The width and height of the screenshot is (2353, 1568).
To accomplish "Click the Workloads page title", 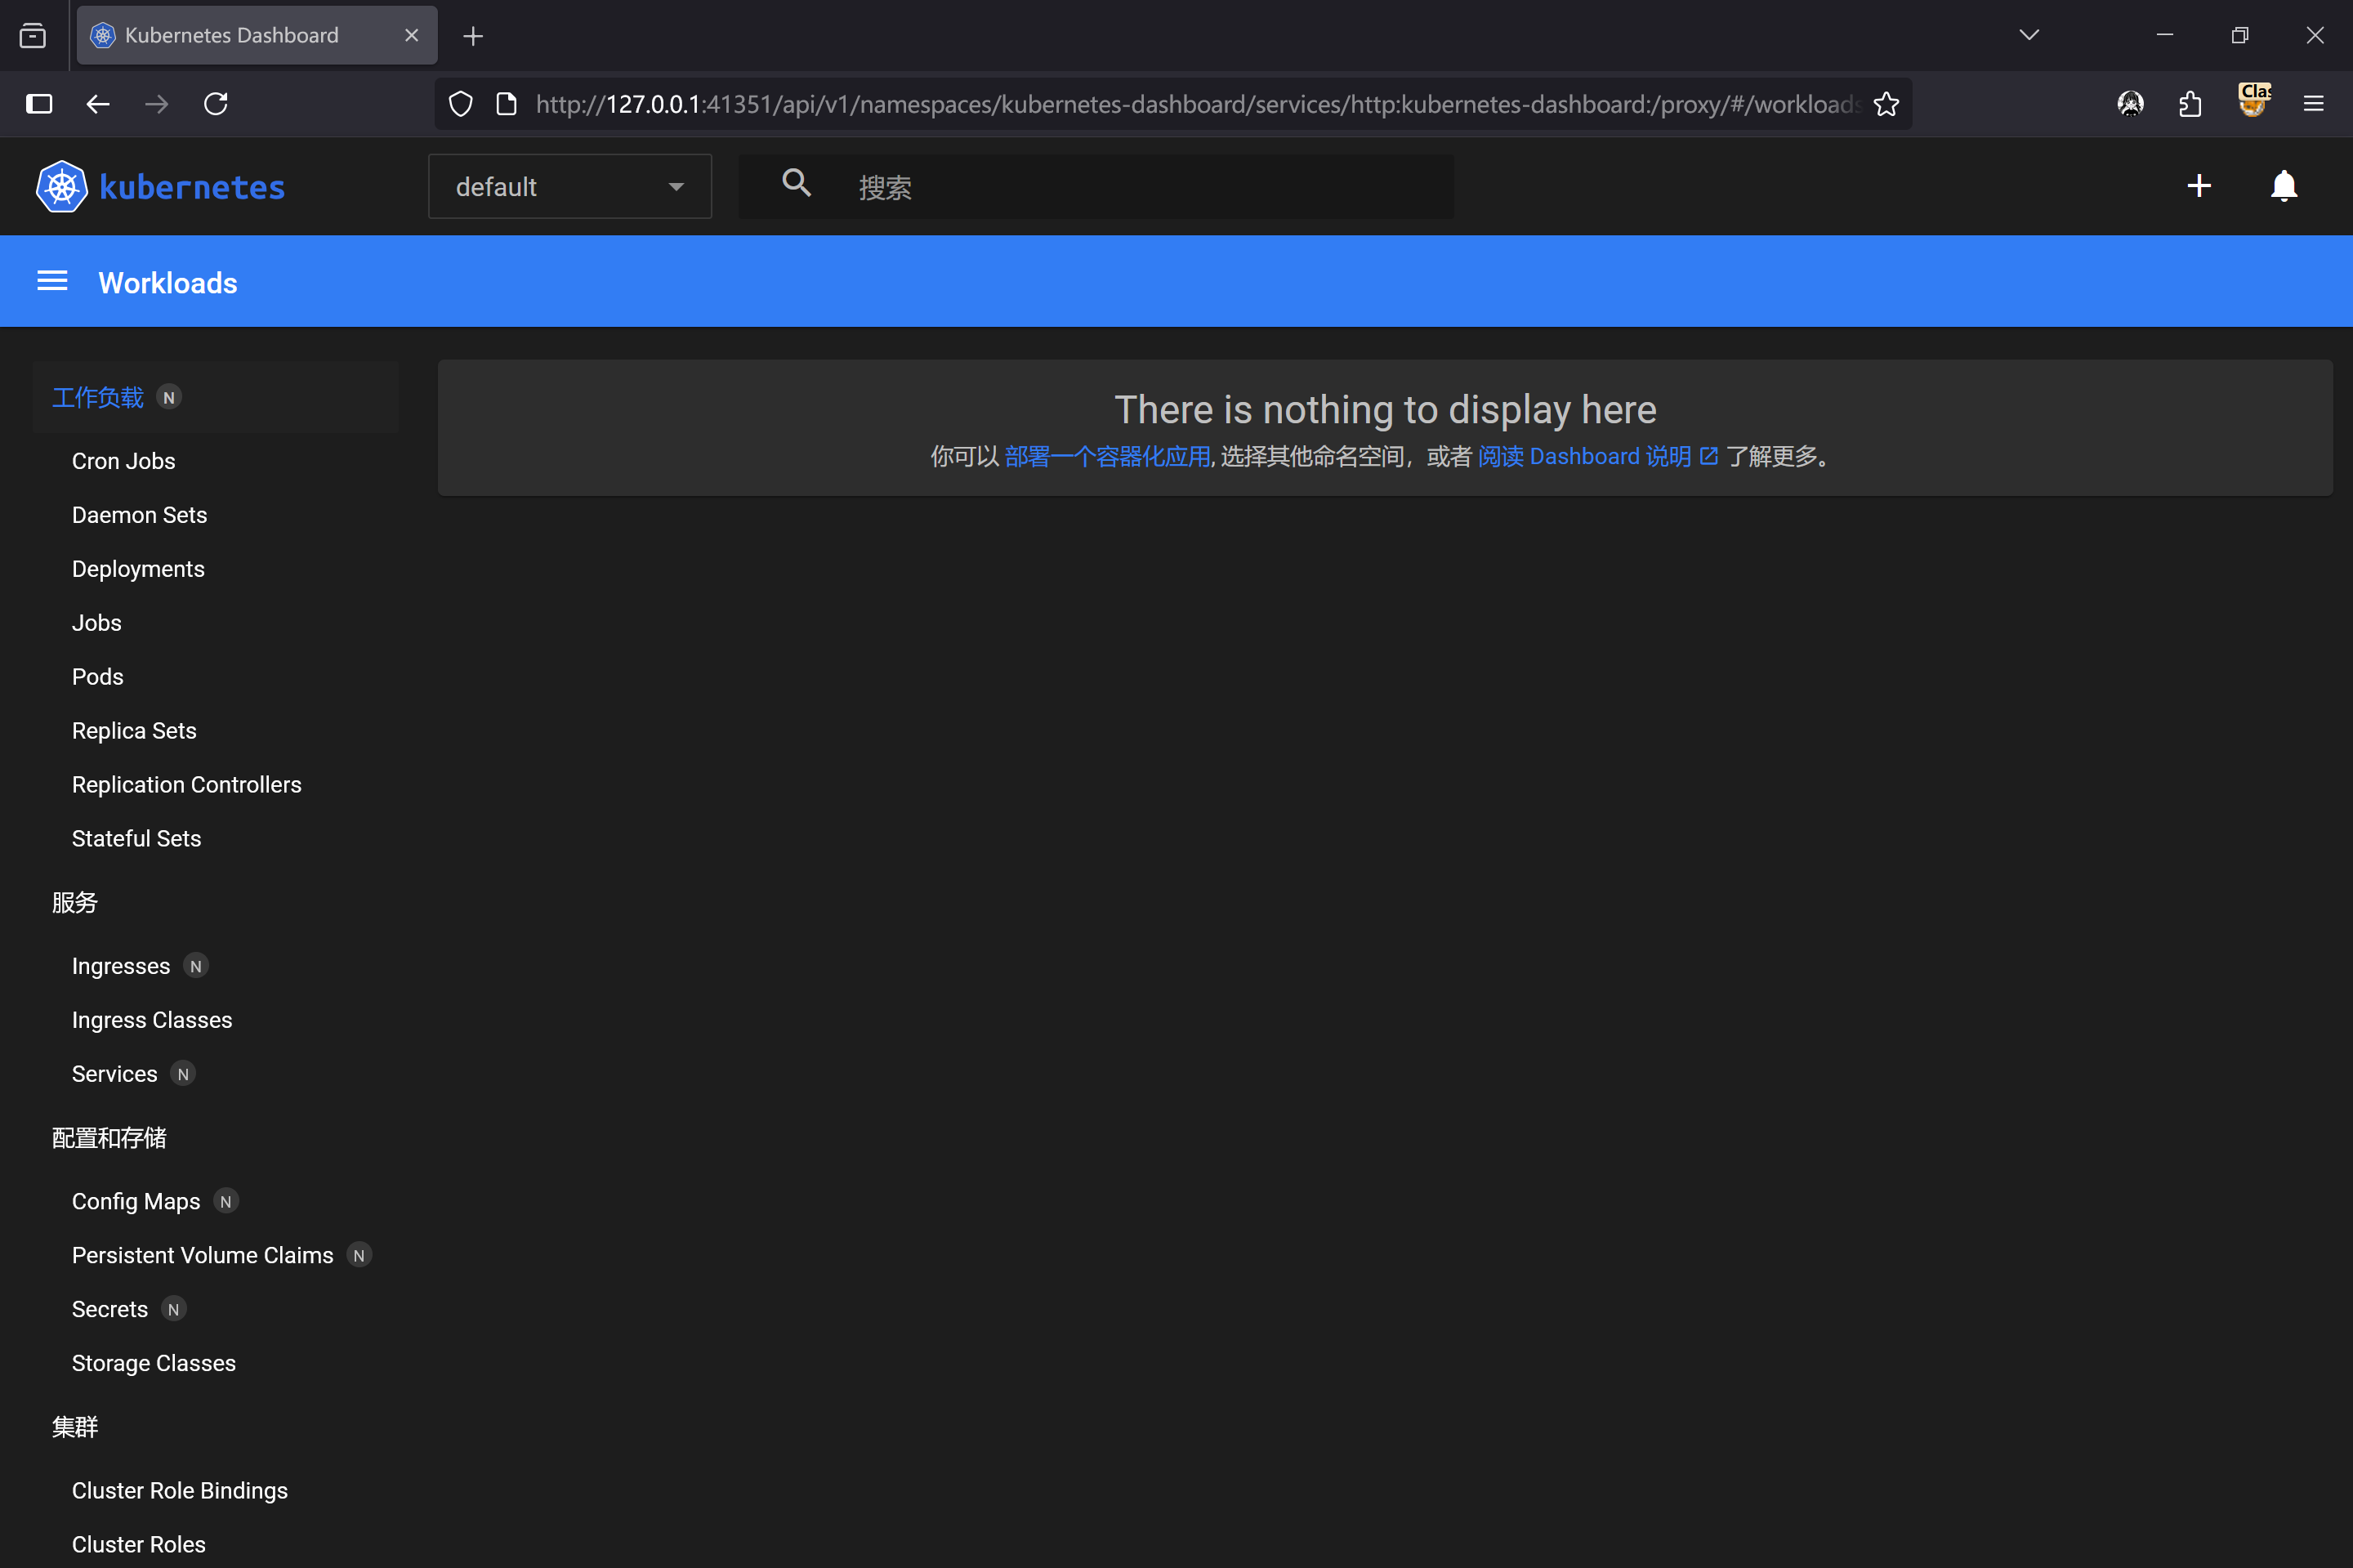I will [168, 283].
